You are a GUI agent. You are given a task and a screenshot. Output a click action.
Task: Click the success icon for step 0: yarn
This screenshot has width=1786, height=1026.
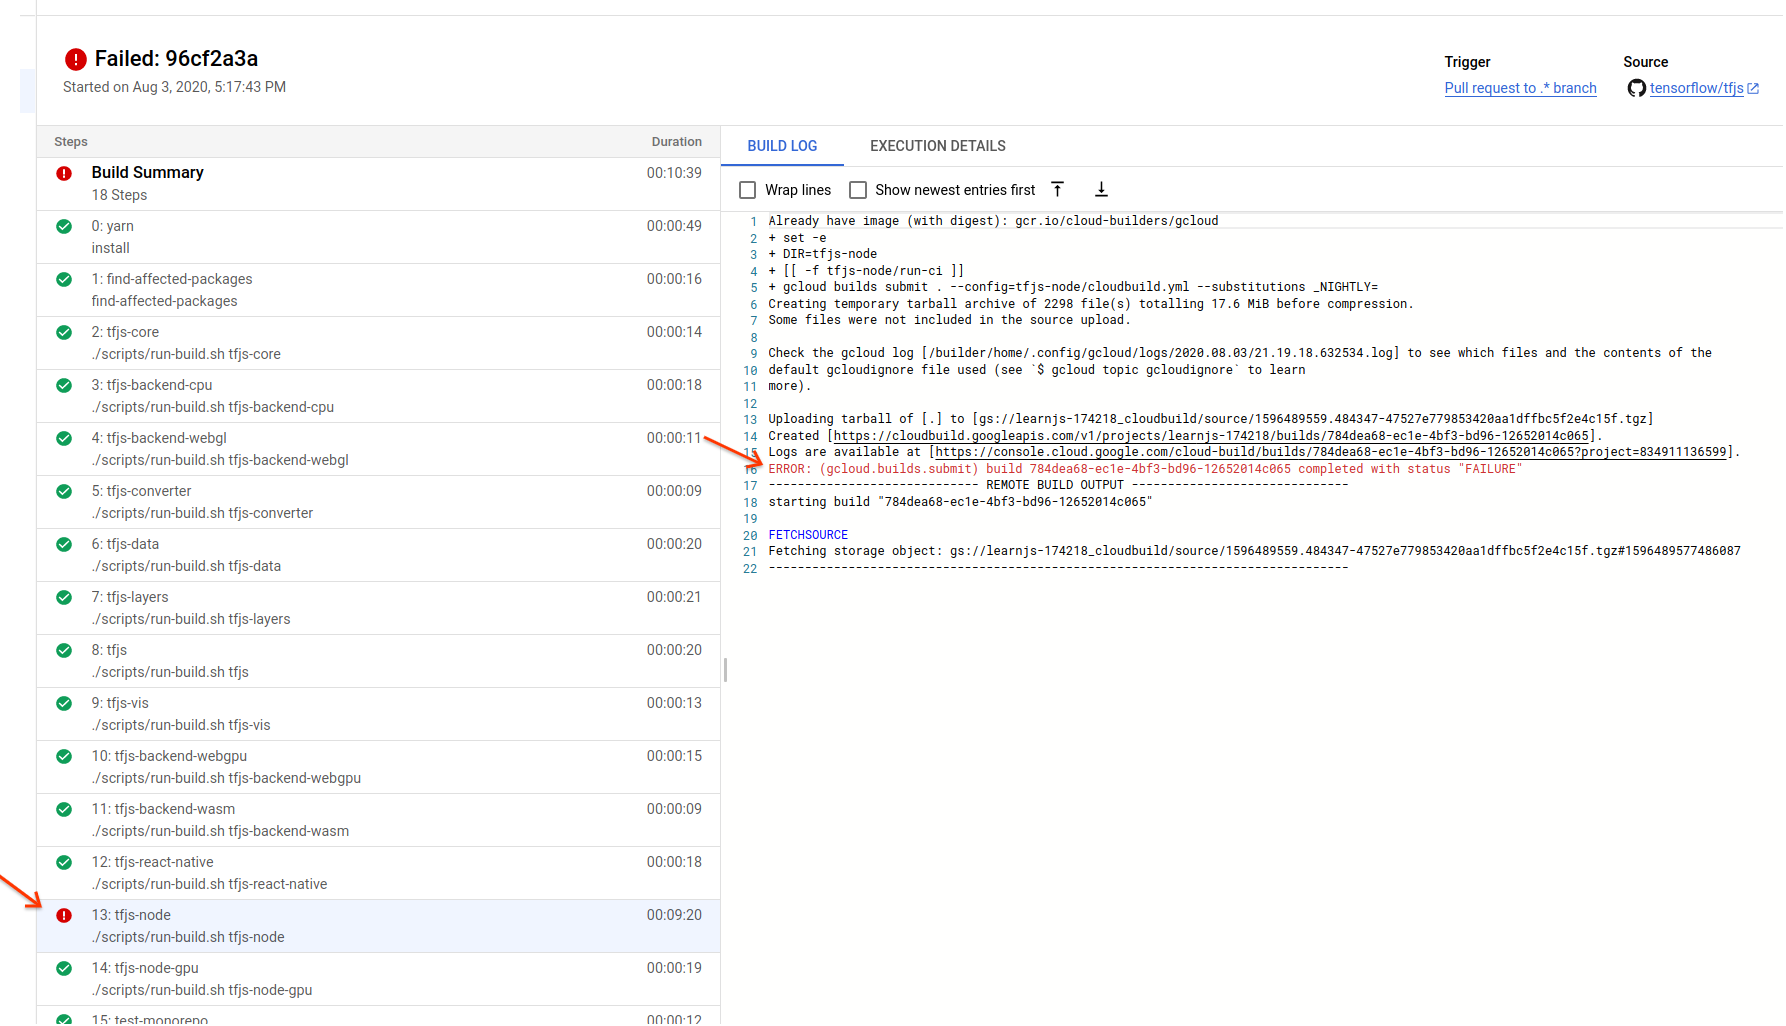pyautogui.click(x=64, y=226)
